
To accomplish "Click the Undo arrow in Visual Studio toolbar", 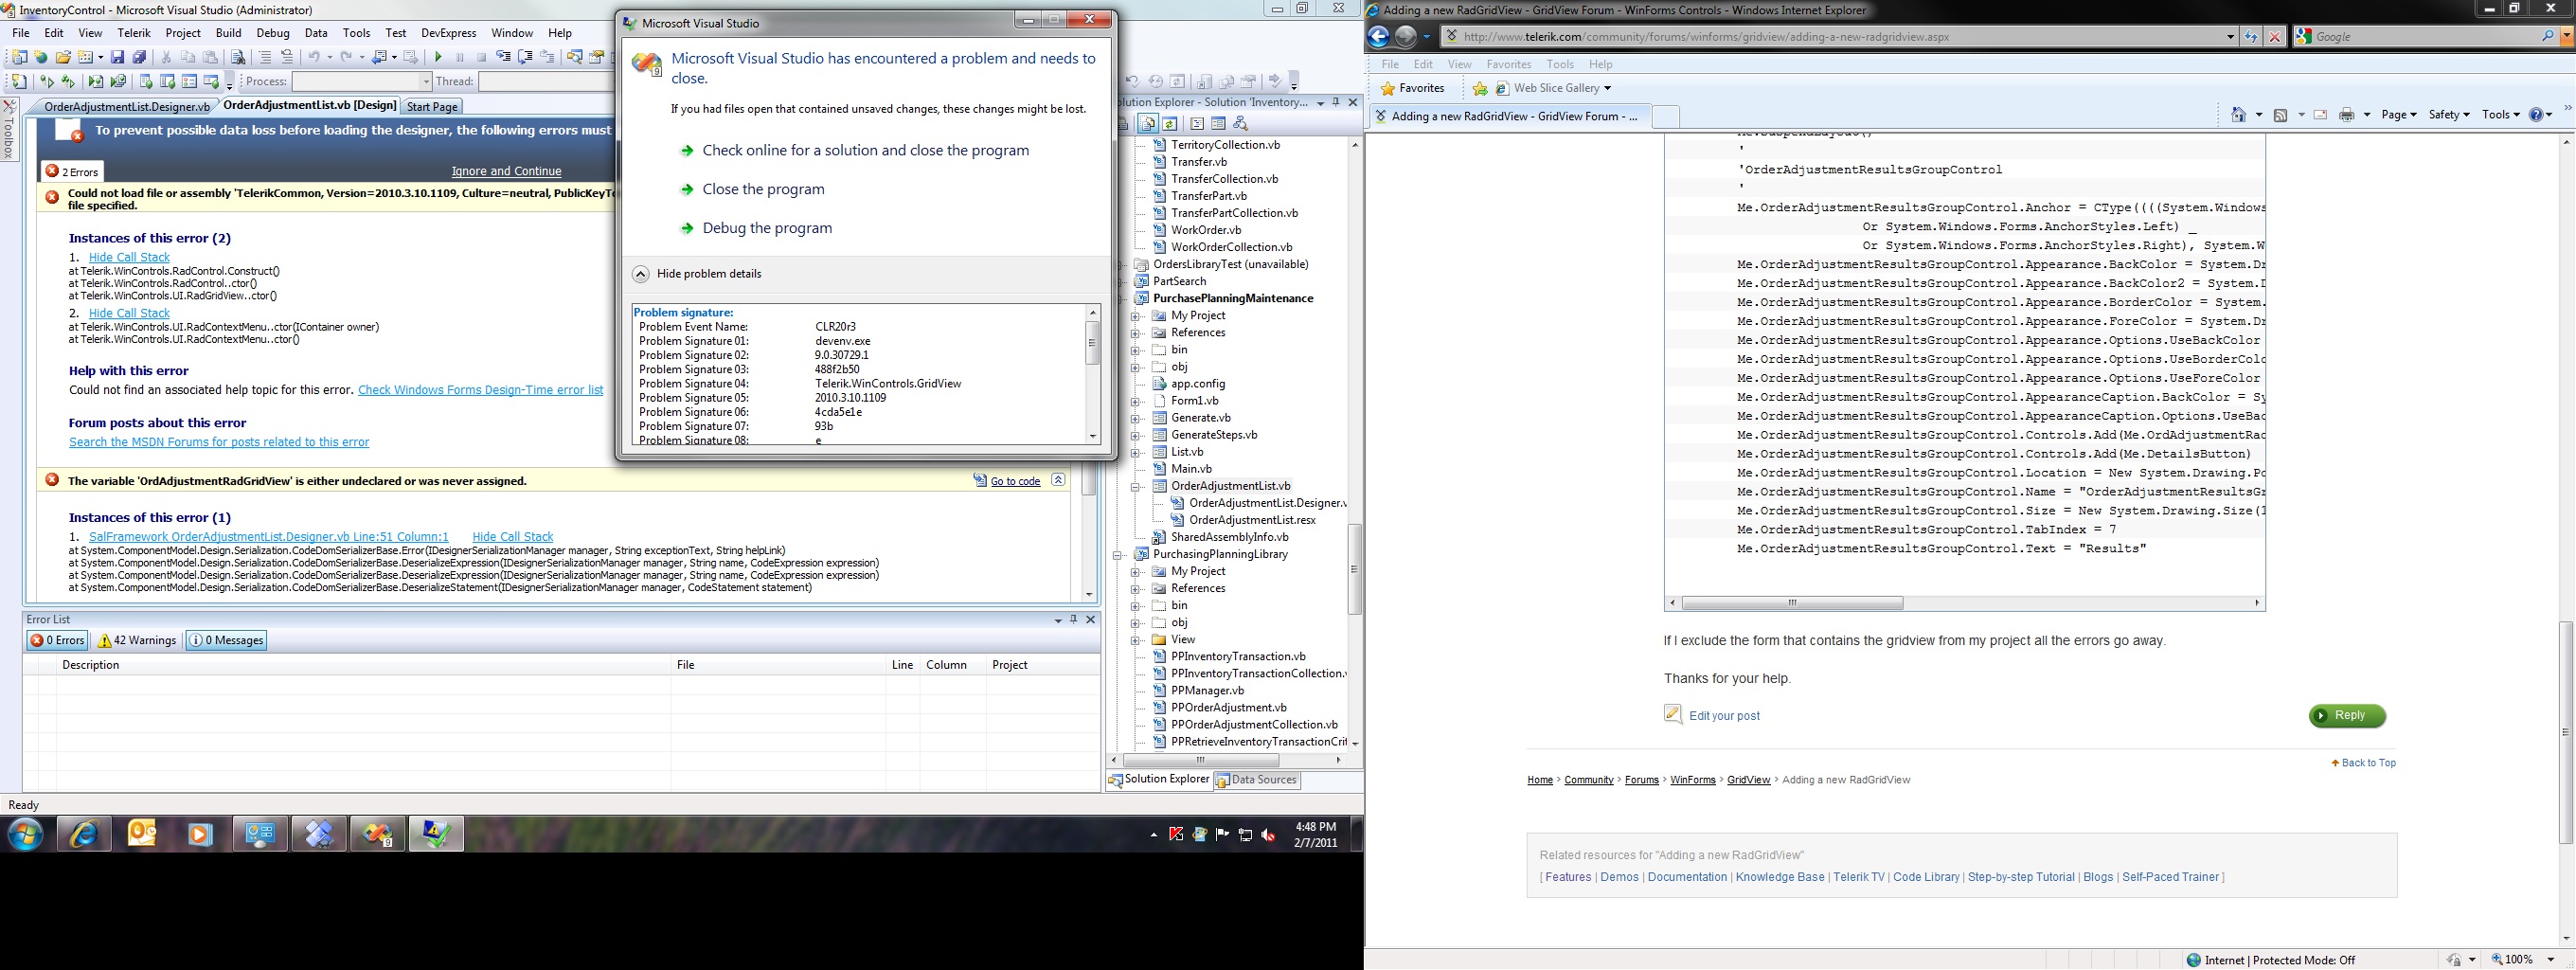I will 314,57.
